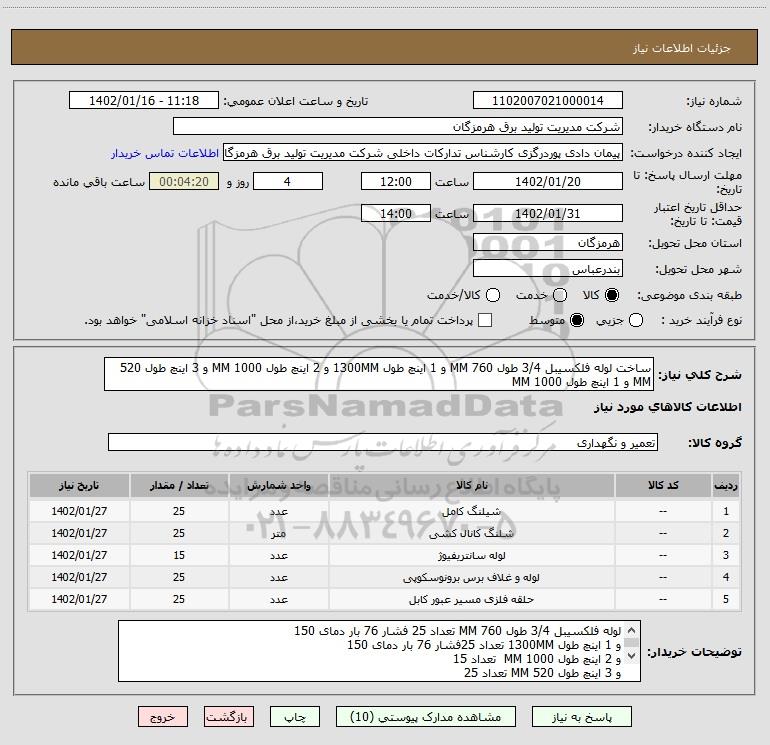Click the price validity time 14:00
Screen dimensions: 770x745
[x=396, y=213]
